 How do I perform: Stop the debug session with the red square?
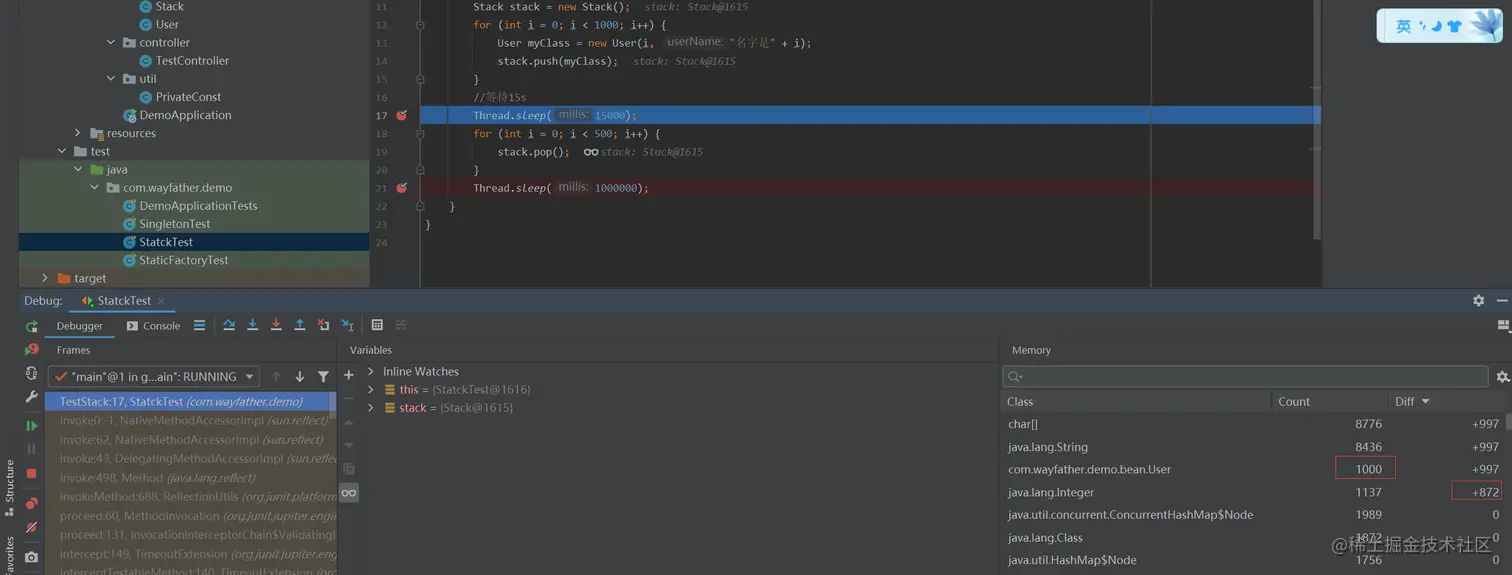[x=32, y=473]
